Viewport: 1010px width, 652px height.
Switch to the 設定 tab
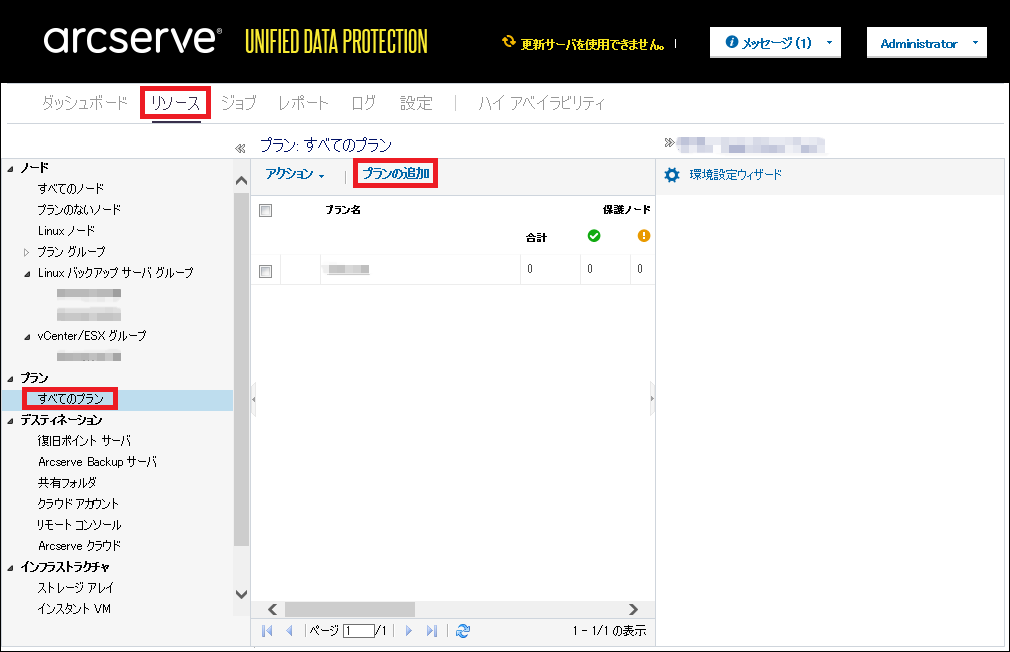coord(416,103)
